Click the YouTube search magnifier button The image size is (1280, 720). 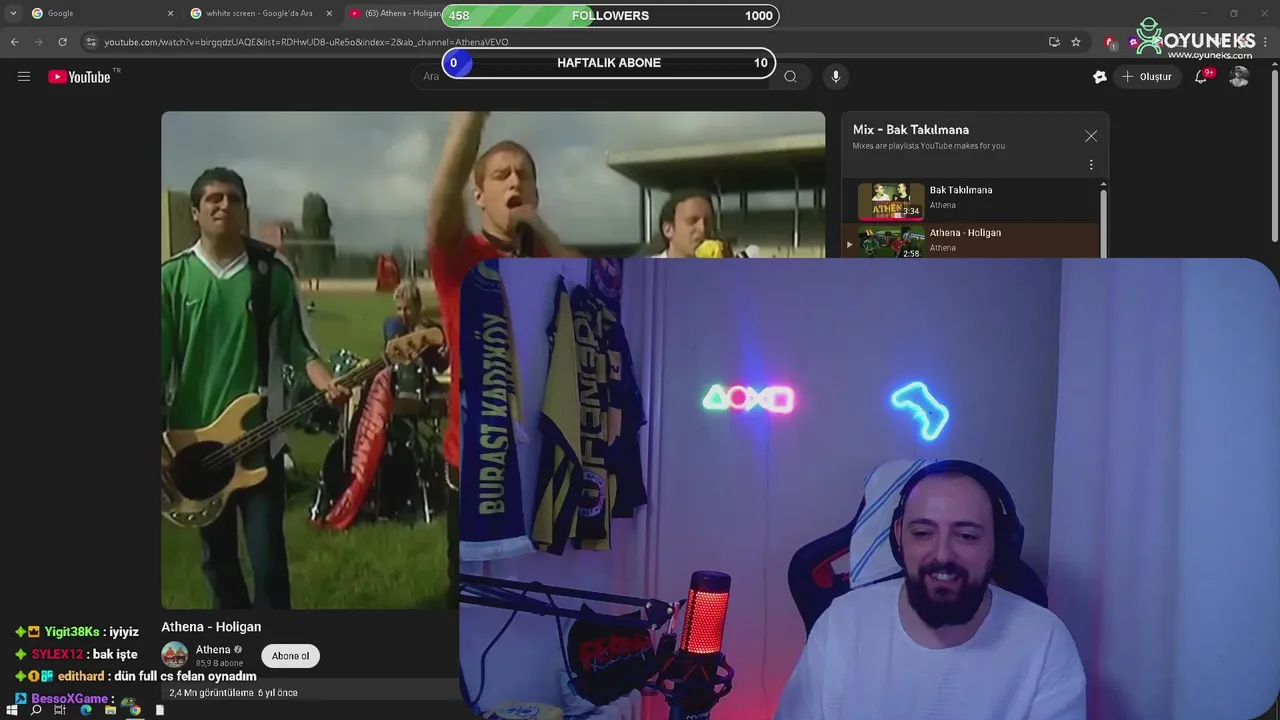pyautogui.click(x=790, y=76)
